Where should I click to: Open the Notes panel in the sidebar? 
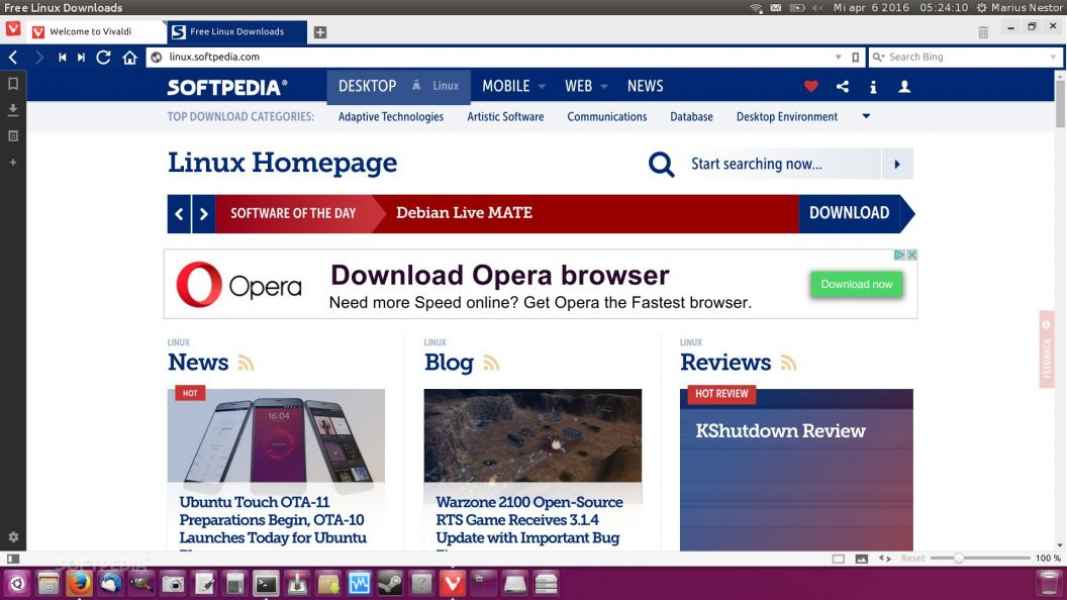coord(13,136)
